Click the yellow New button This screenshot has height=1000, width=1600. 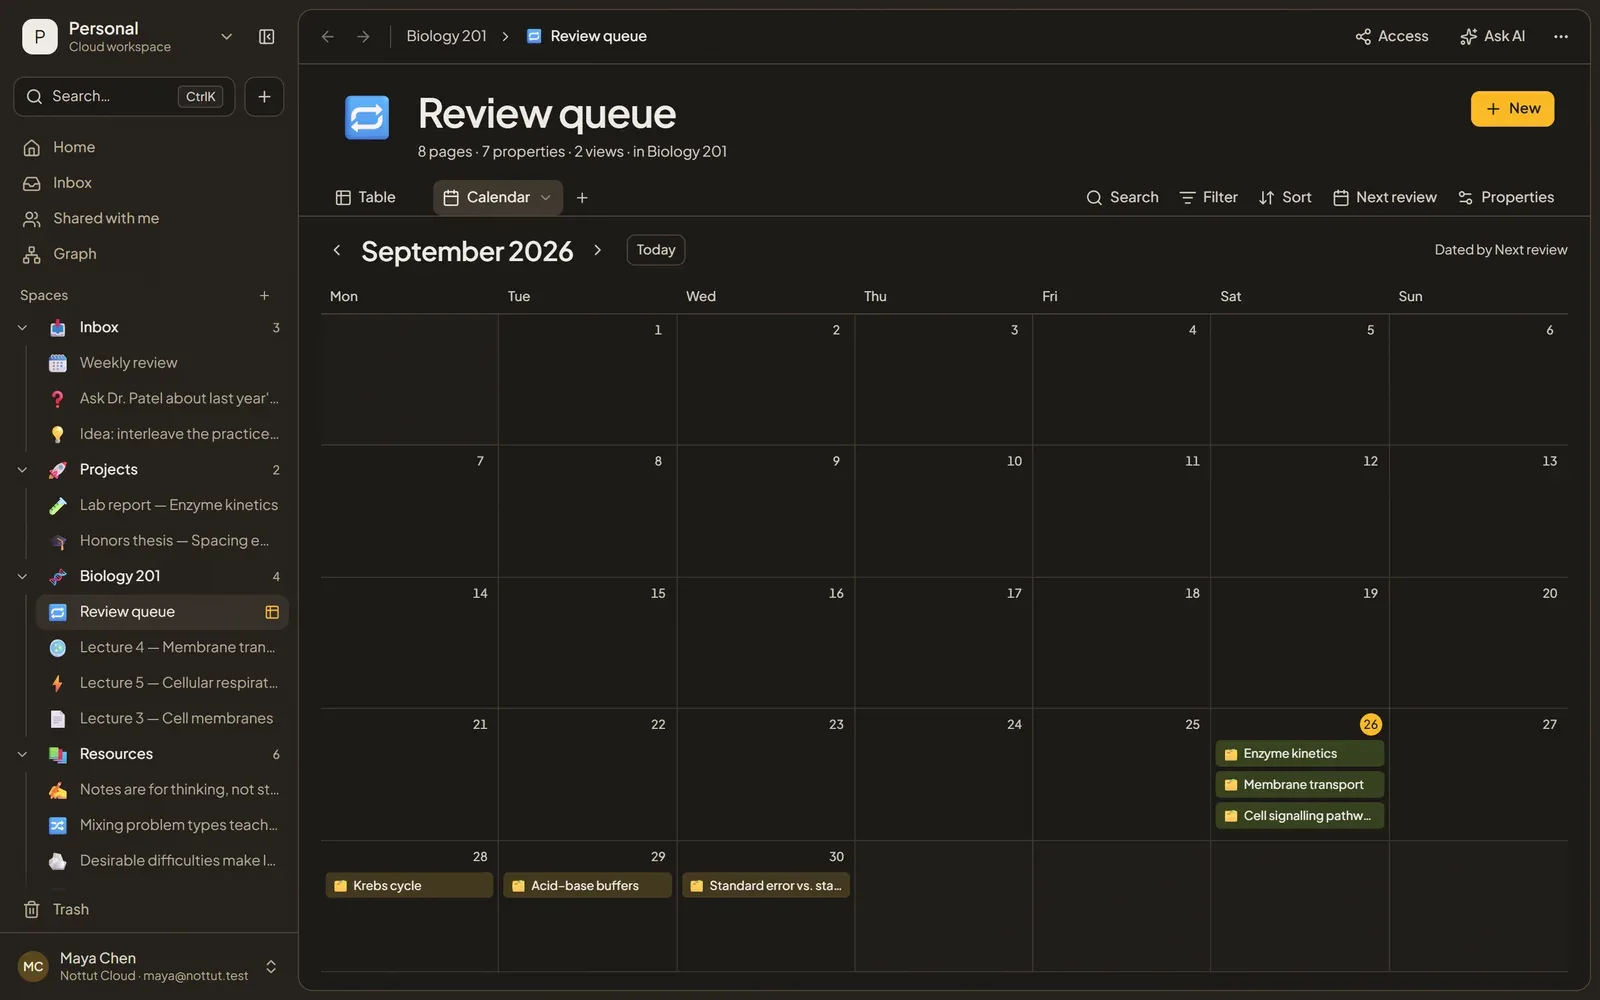(x=1512, y=108)
